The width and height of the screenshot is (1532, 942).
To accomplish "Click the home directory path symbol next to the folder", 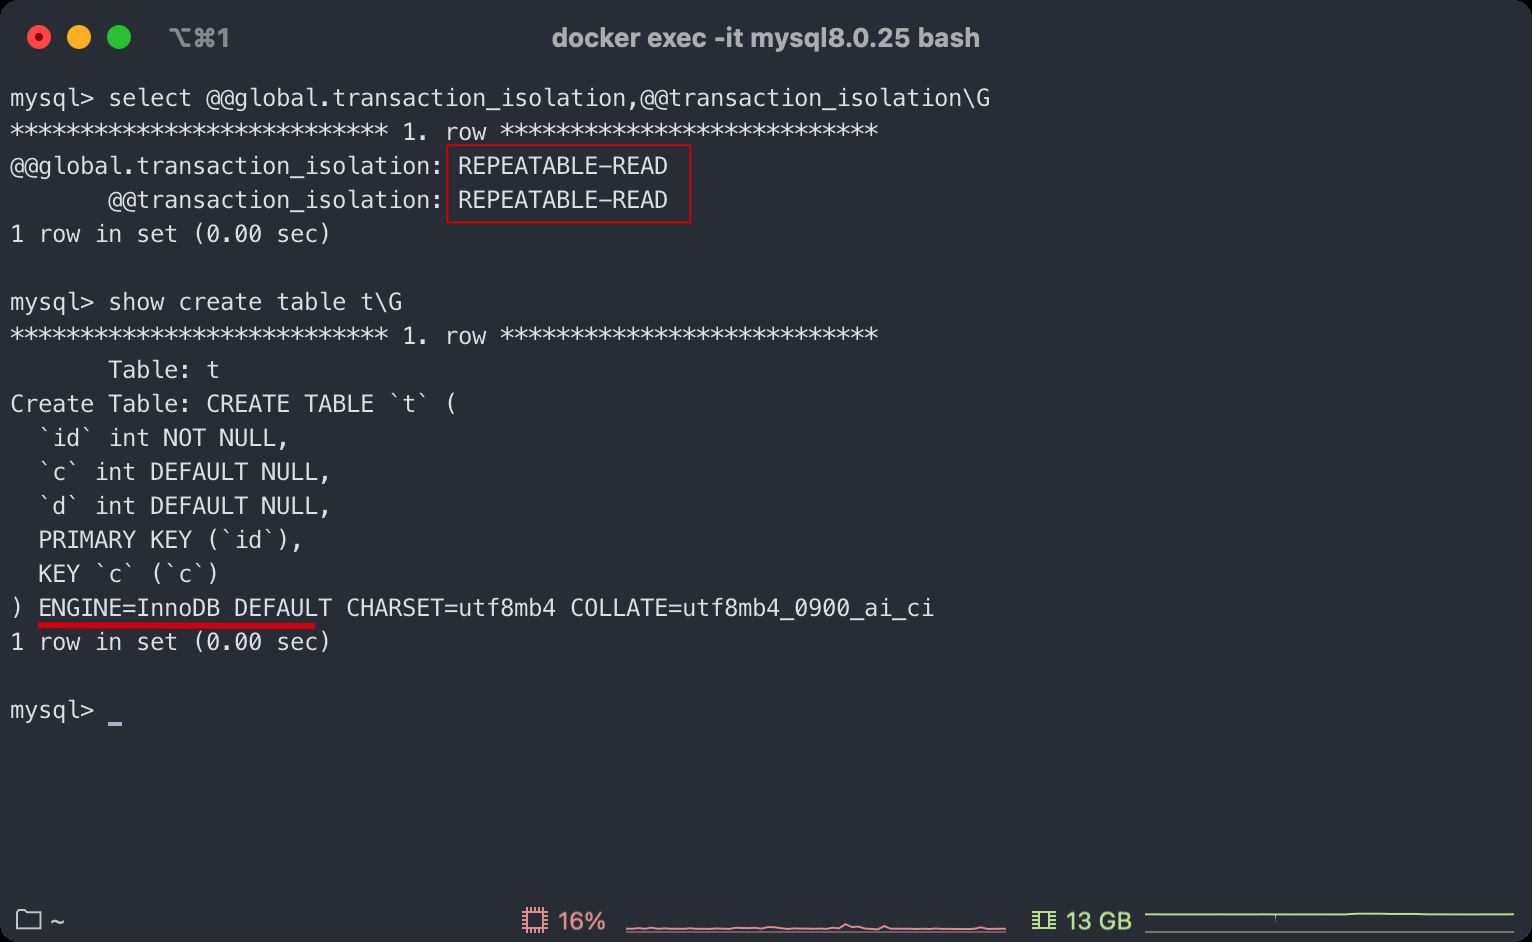I will 58,921.
